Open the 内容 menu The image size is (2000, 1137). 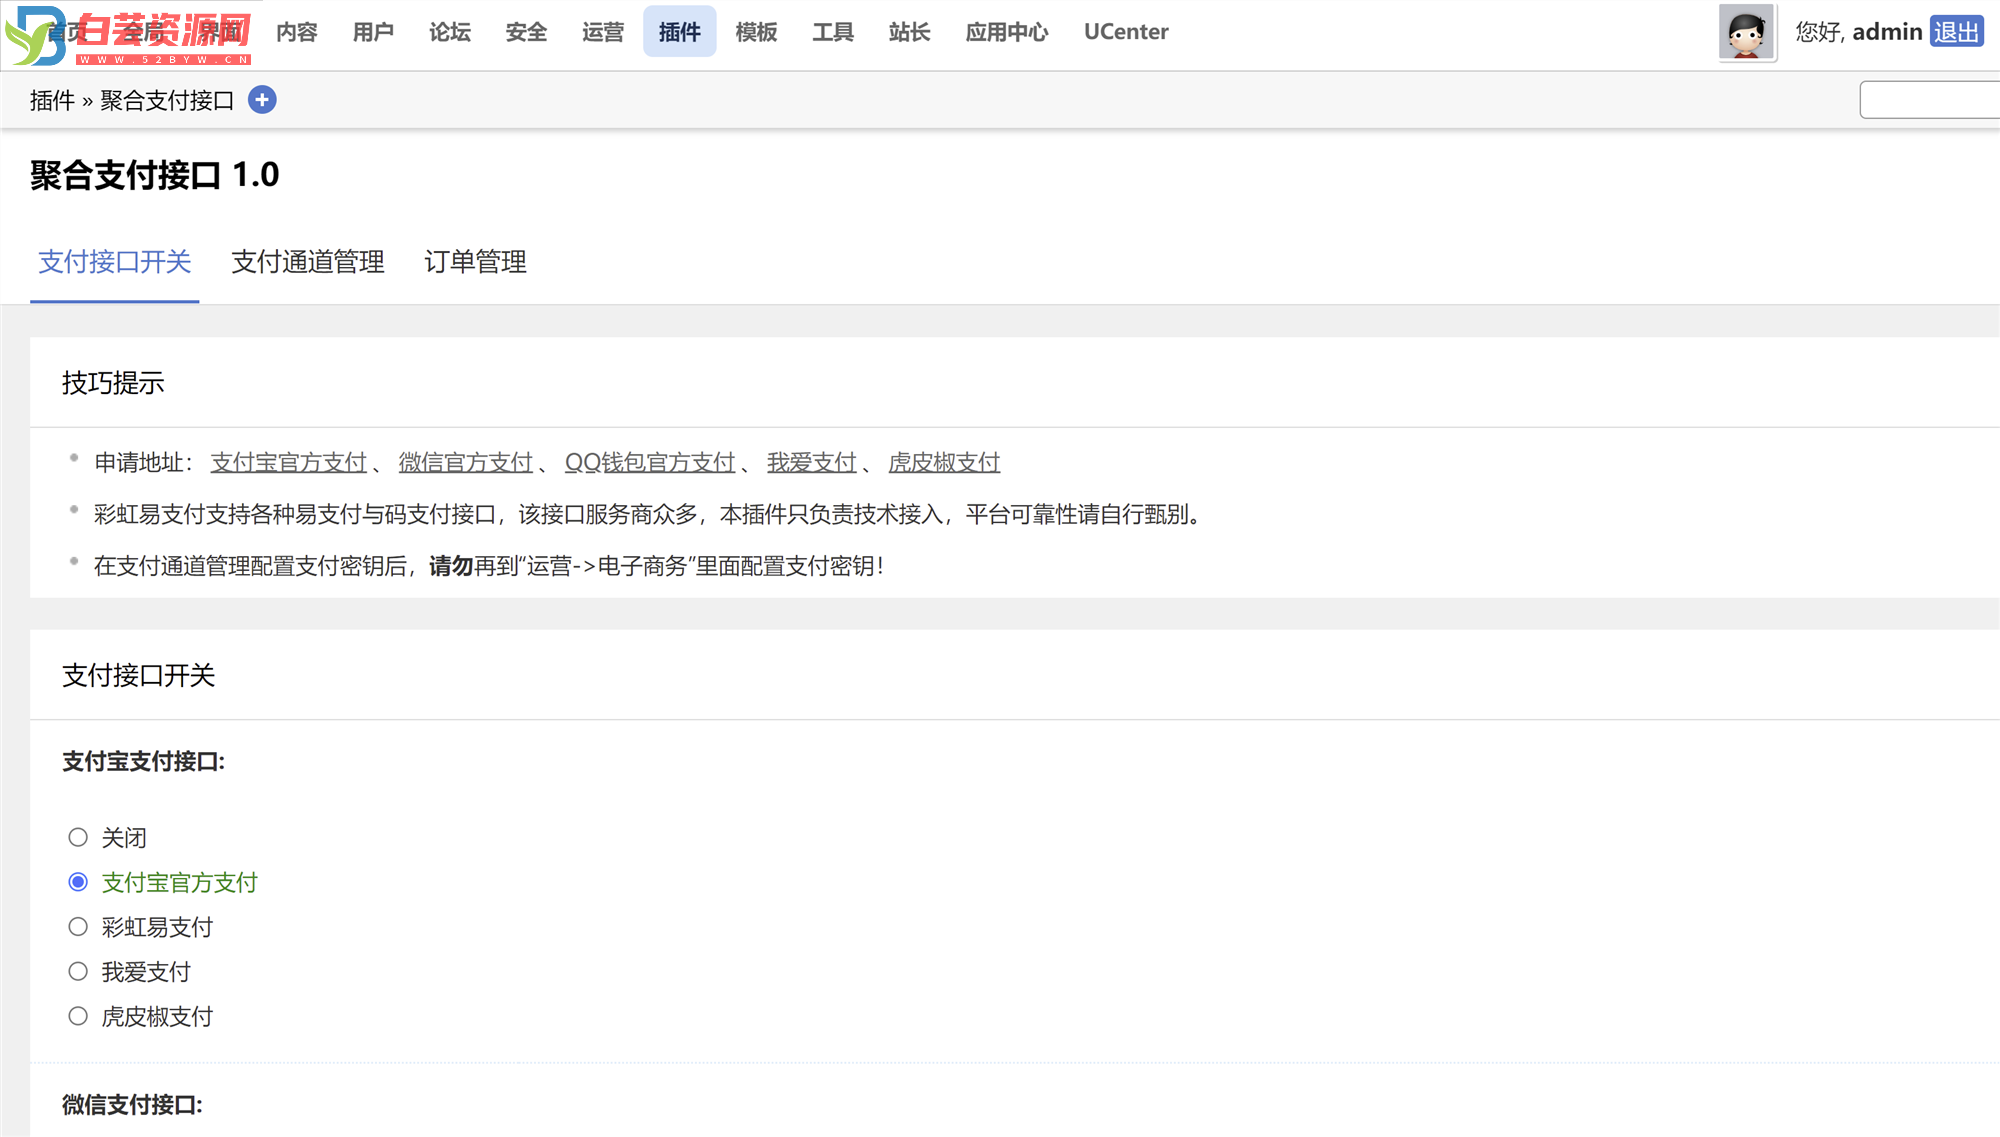pyautogui.click(x=297, y=32)
